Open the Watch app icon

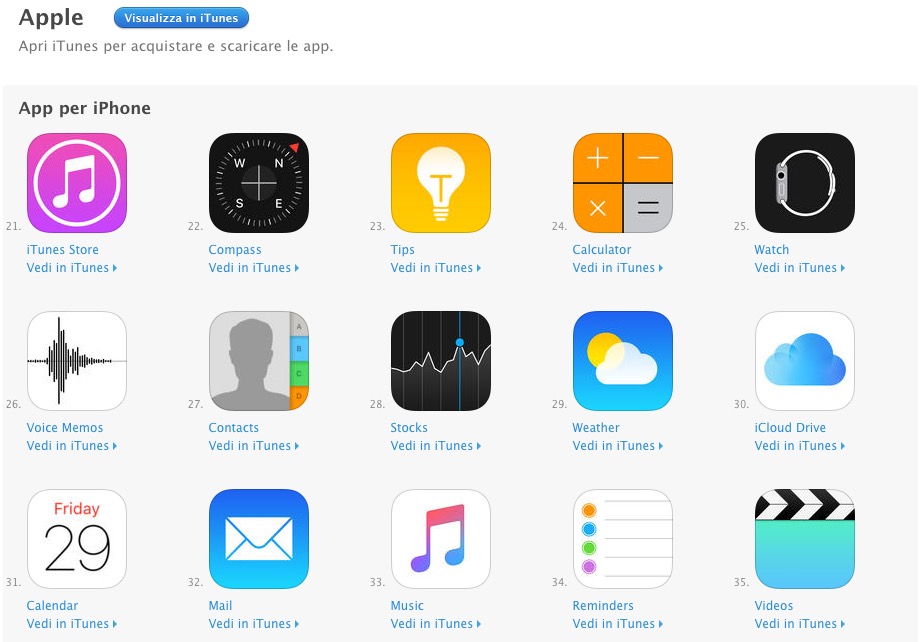tap(805, 183)
